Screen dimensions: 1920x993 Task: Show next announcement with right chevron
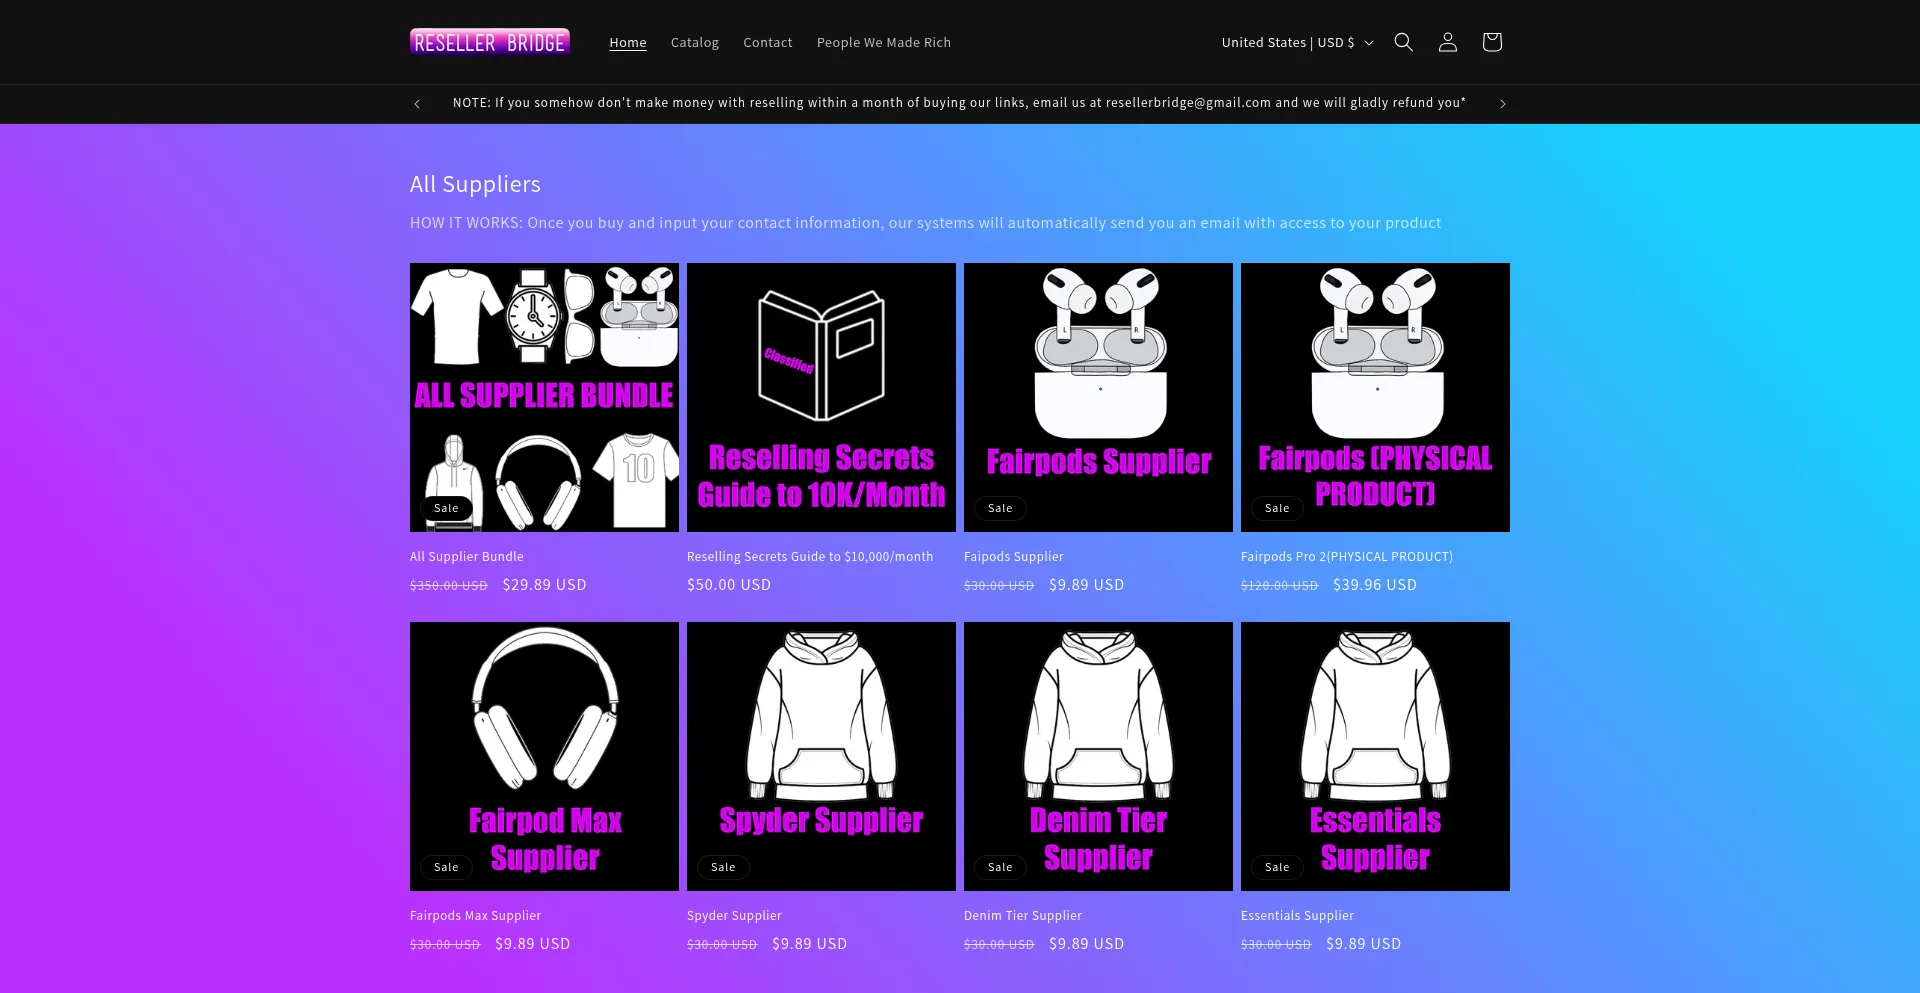point(1502,103)
